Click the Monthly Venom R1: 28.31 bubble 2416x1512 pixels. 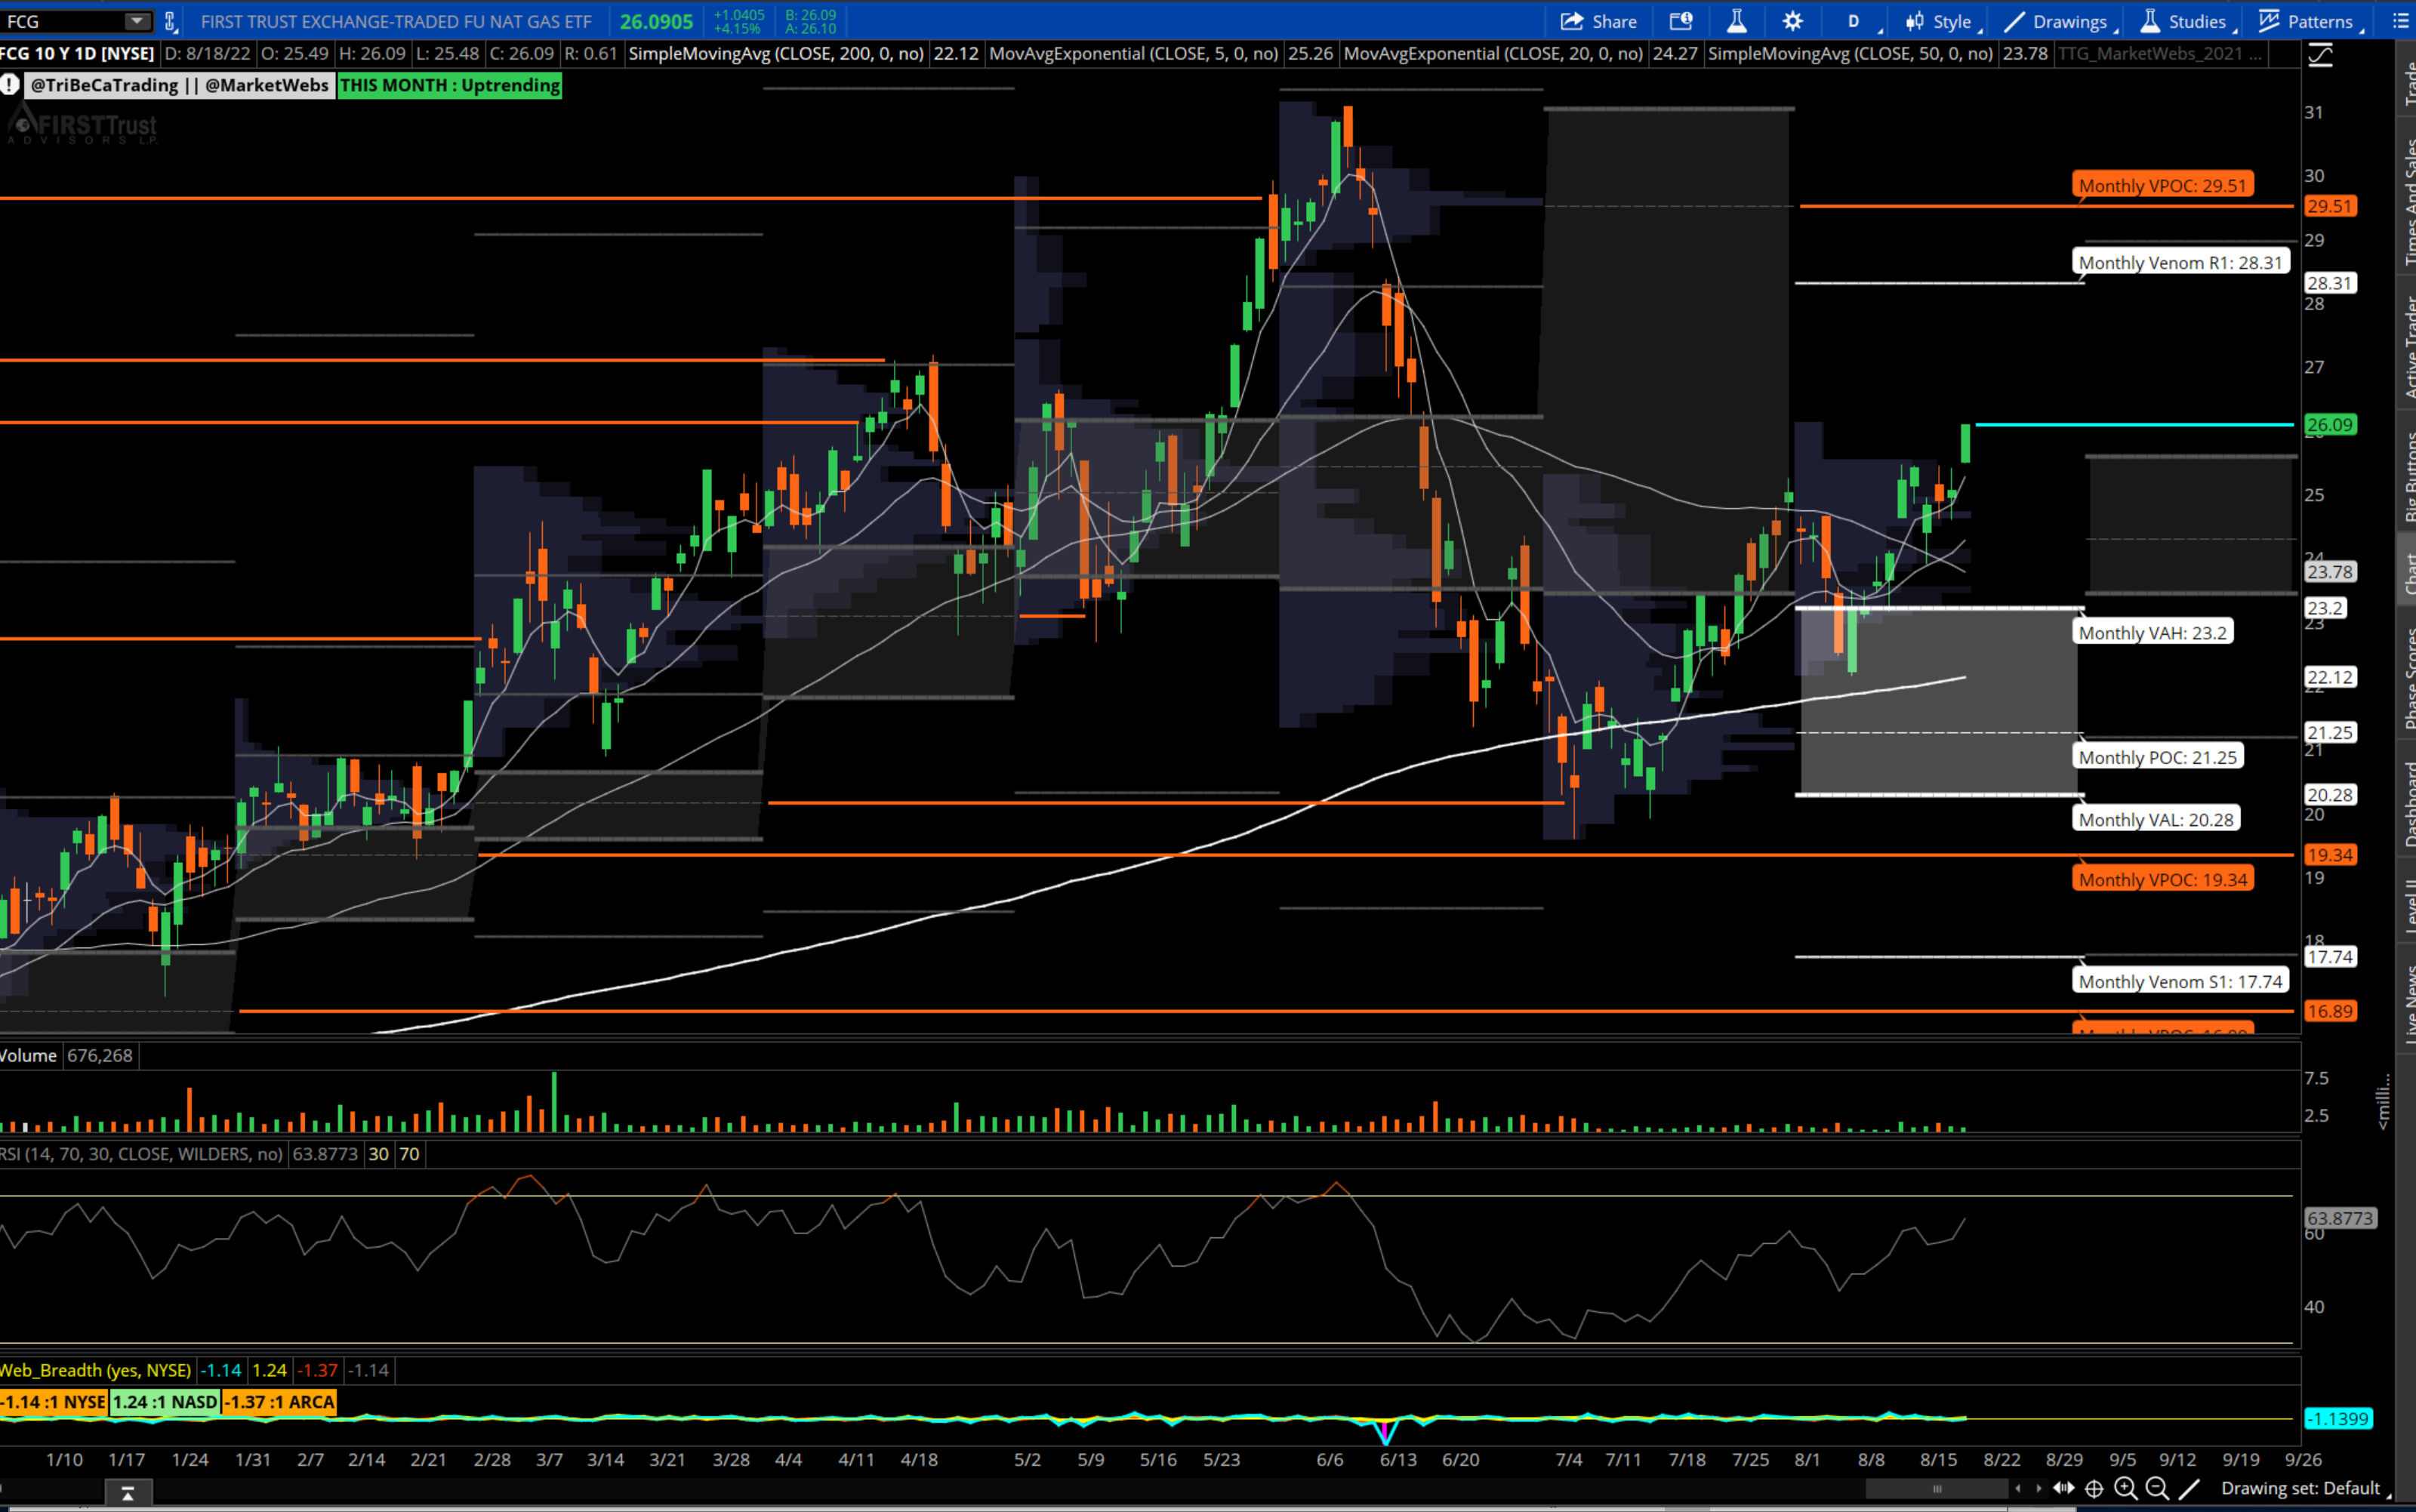coord(2180,263)
